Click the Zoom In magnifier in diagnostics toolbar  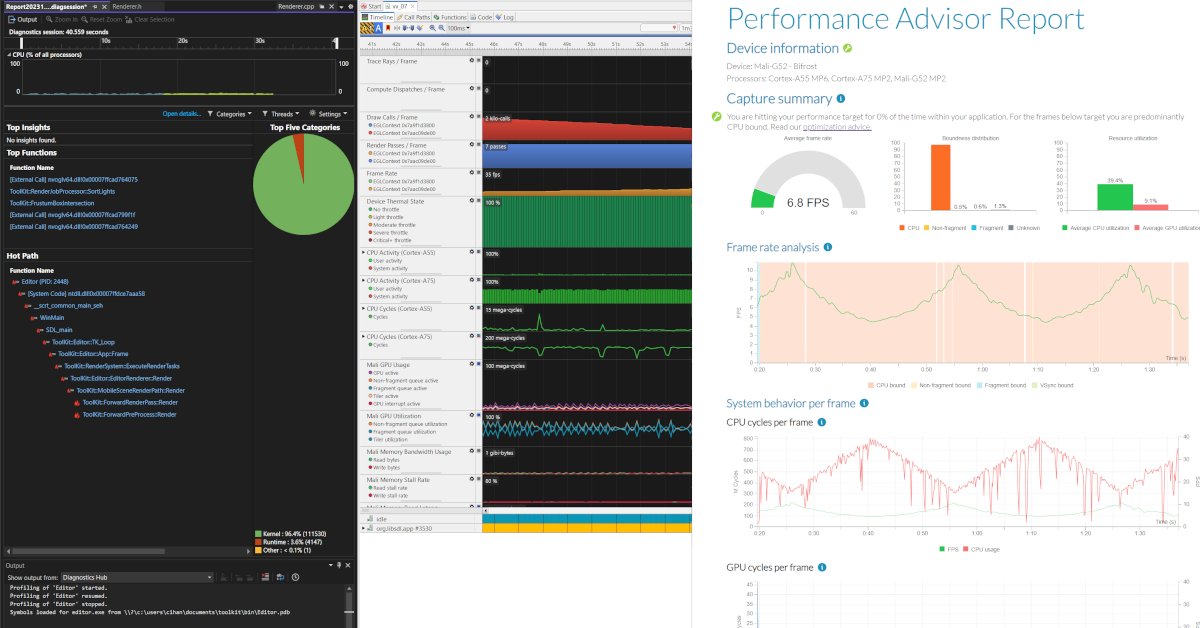click(49, 19)
